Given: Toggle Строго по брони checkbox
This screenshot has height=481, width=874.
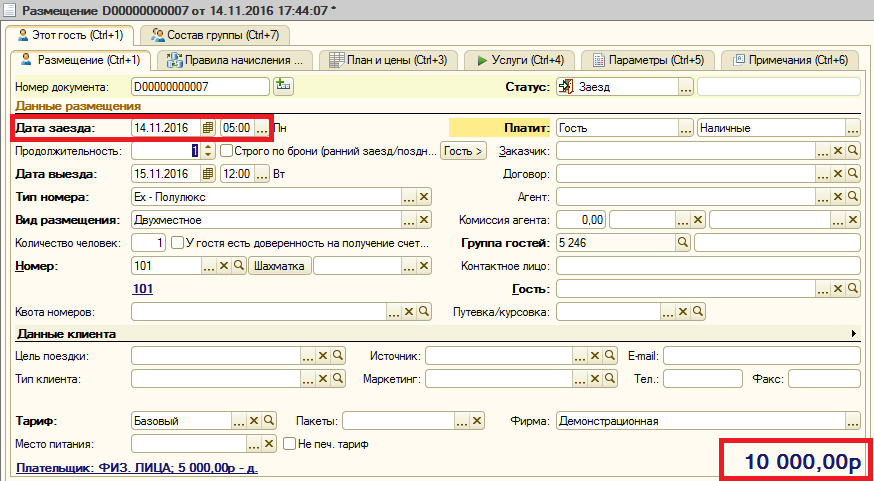Looking at the screenshot, I should pyautogui.click(x=226, y=150).
